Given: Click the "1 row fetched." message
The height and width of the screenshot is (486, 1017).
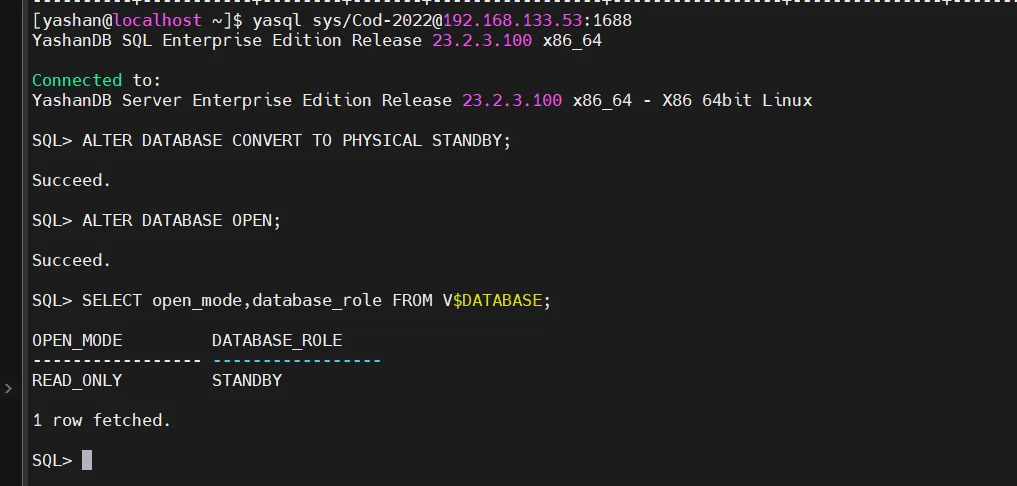Looking at the screenshot, I should click(x=101, y=420).
